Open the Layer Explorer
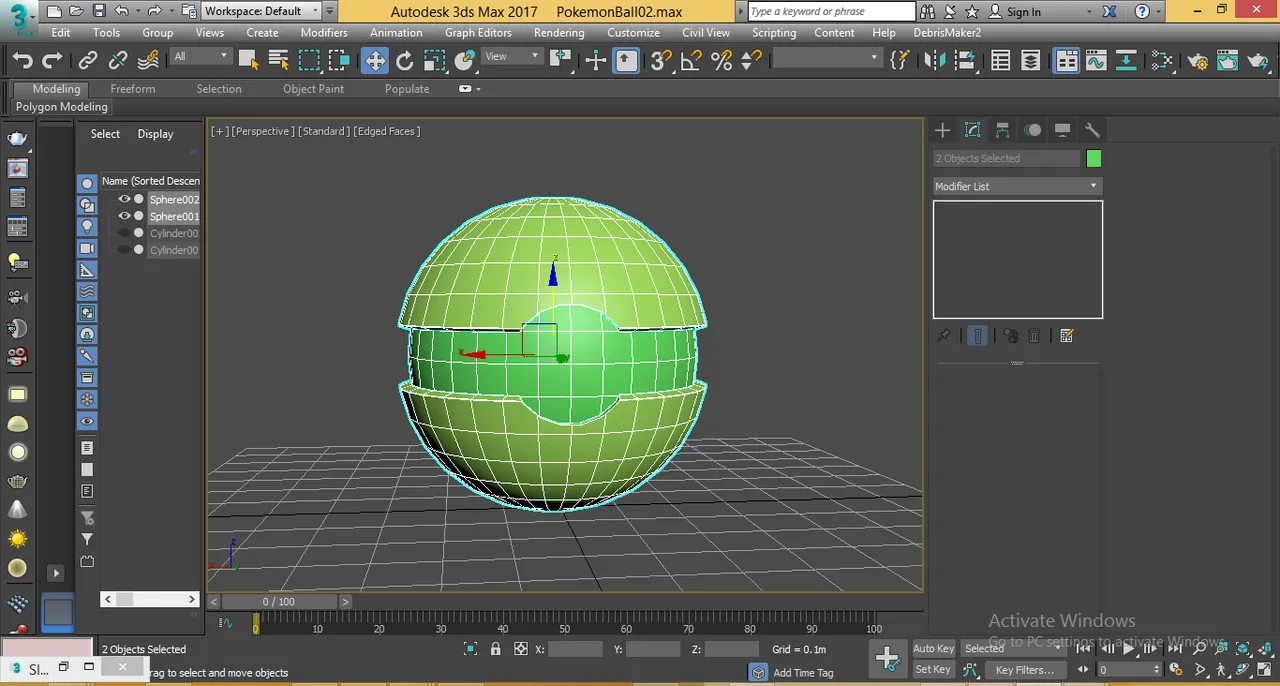 (1030, 61)
